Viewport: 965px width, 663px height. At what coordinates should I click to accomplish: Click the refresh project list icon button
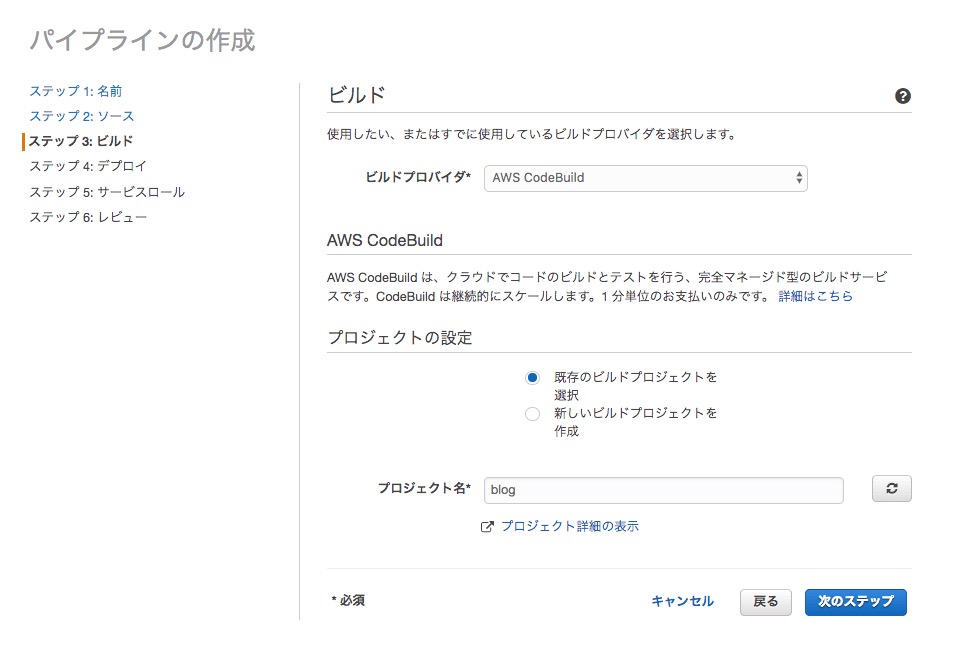tap(892, 489)
